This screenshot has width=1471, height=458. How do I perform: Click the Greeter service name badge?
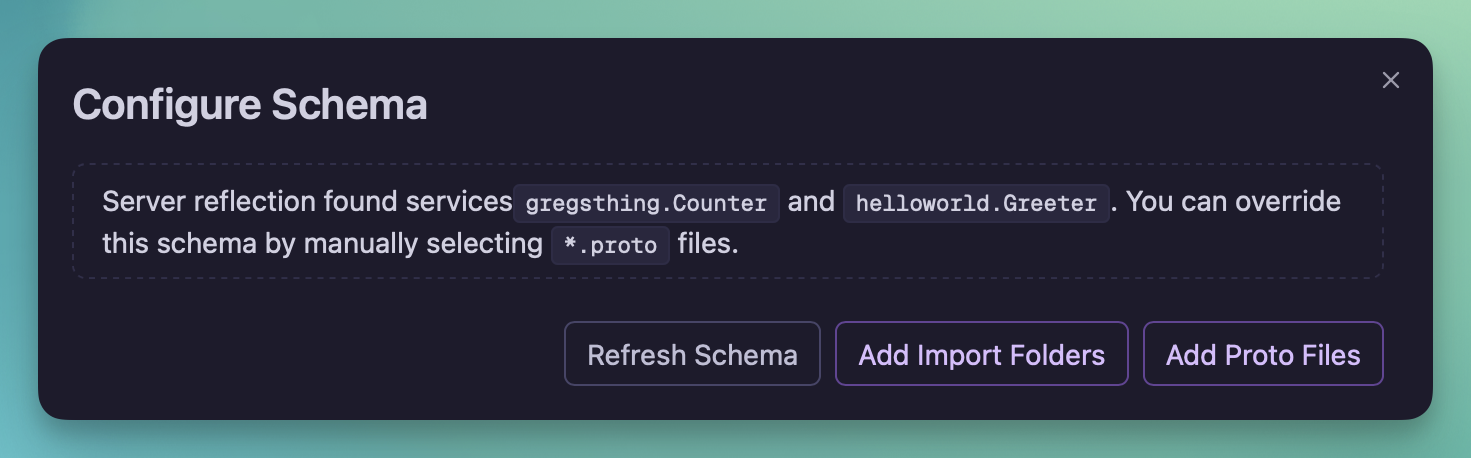click(976, 203)
